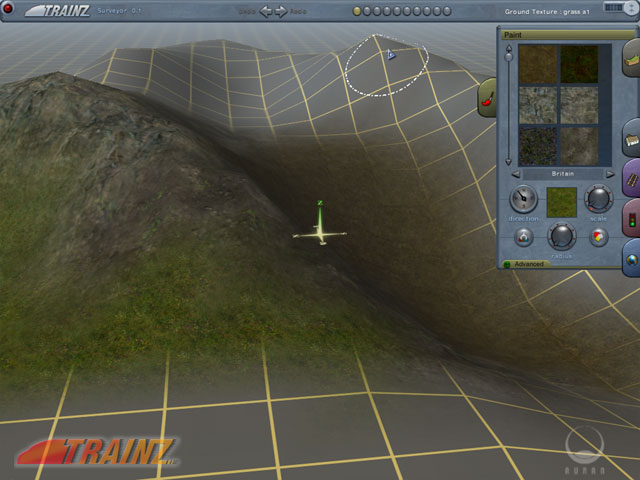Choose the tan sand texture thumbnail
640x480 pixels.
coord(579,146)
